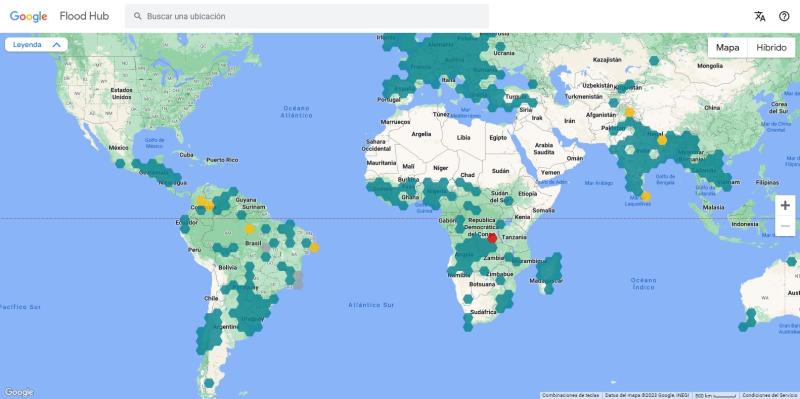Switch to Mapa map view

728,47
